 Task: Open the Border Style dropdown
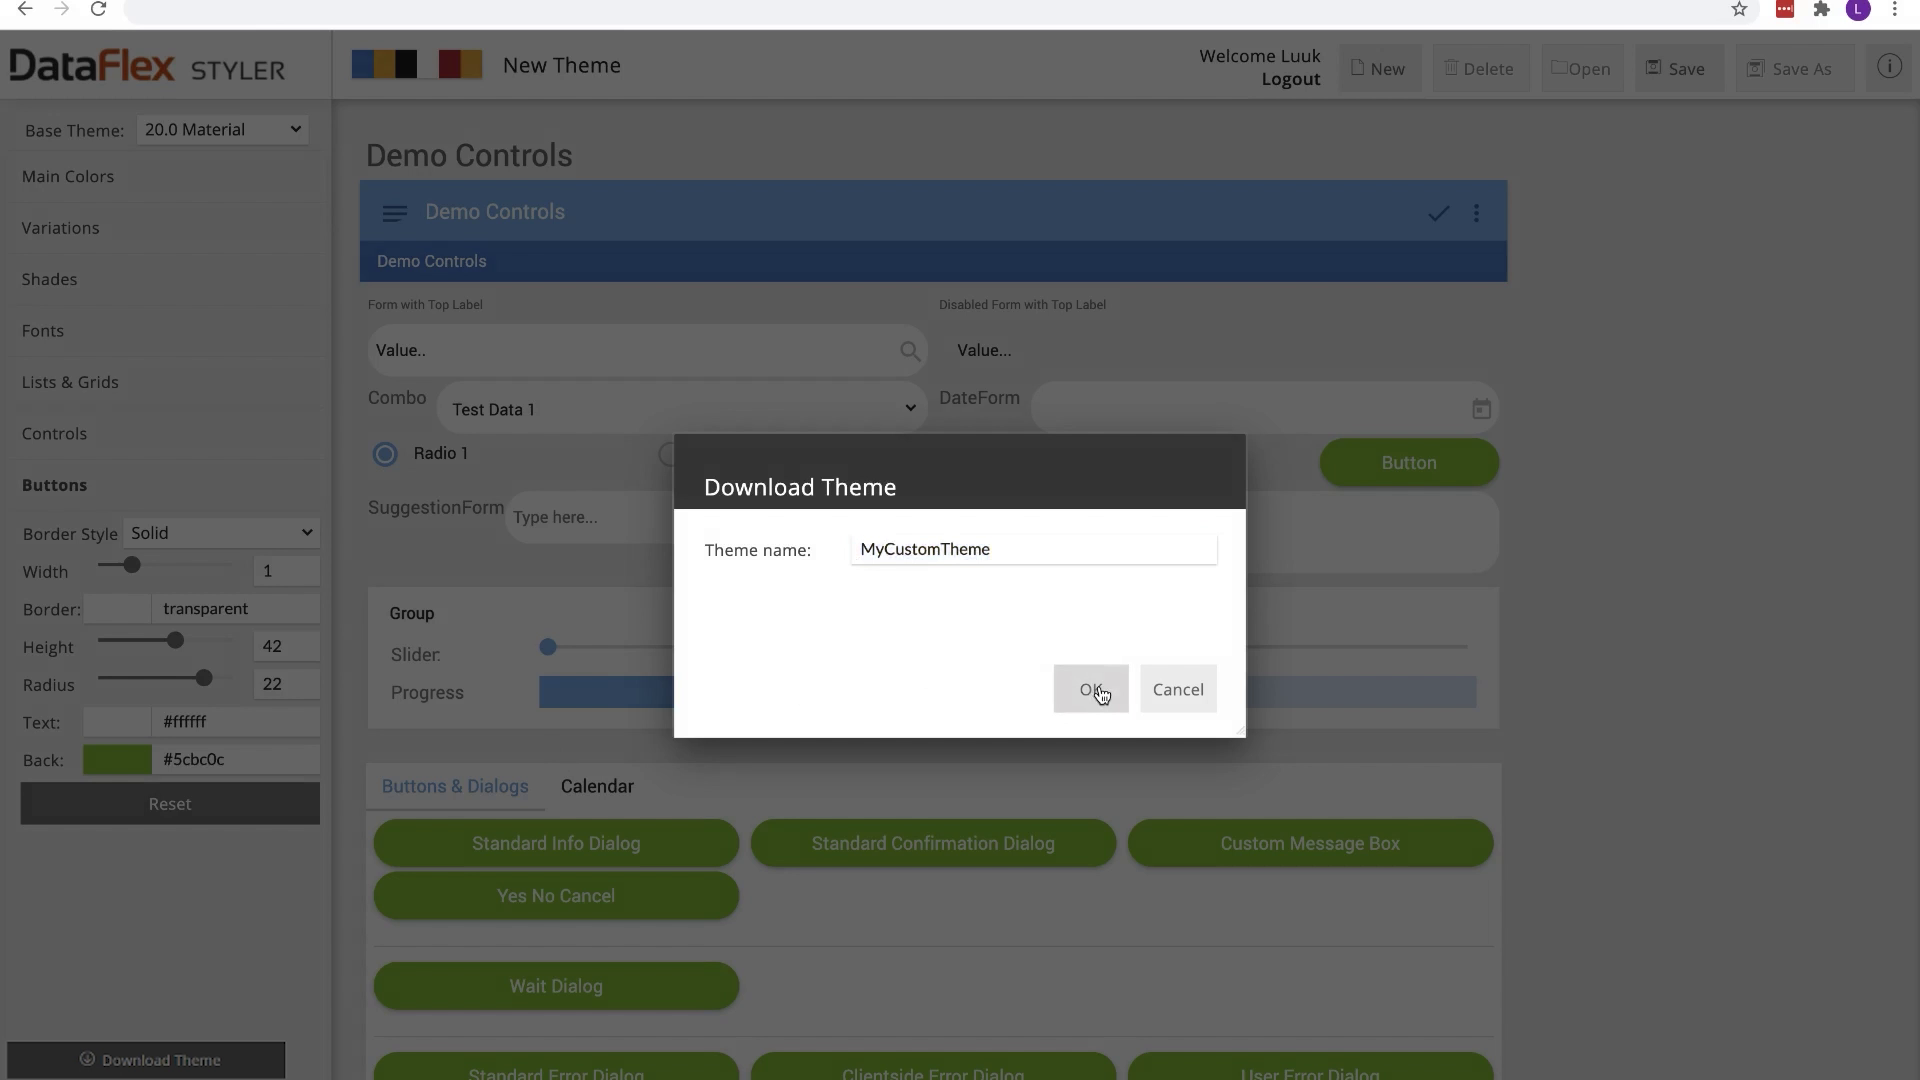pos(221,533)
